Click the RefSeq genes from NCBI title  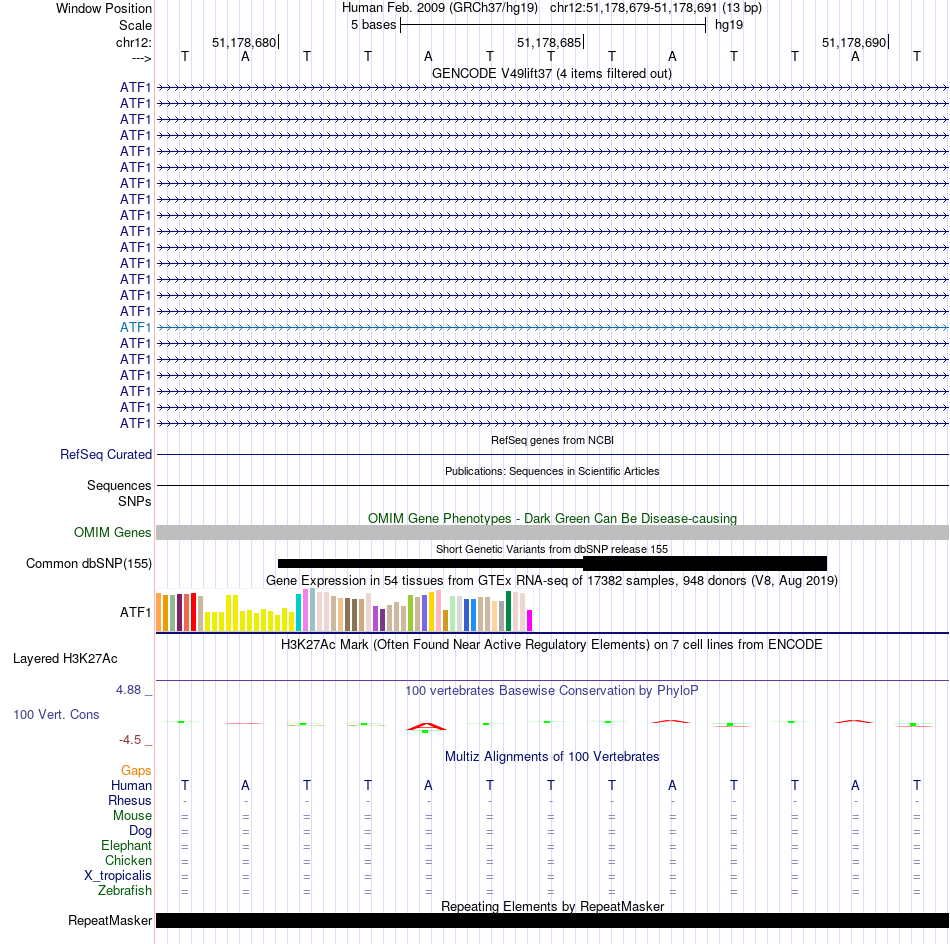pyautogui.click(x=552, y=440)
